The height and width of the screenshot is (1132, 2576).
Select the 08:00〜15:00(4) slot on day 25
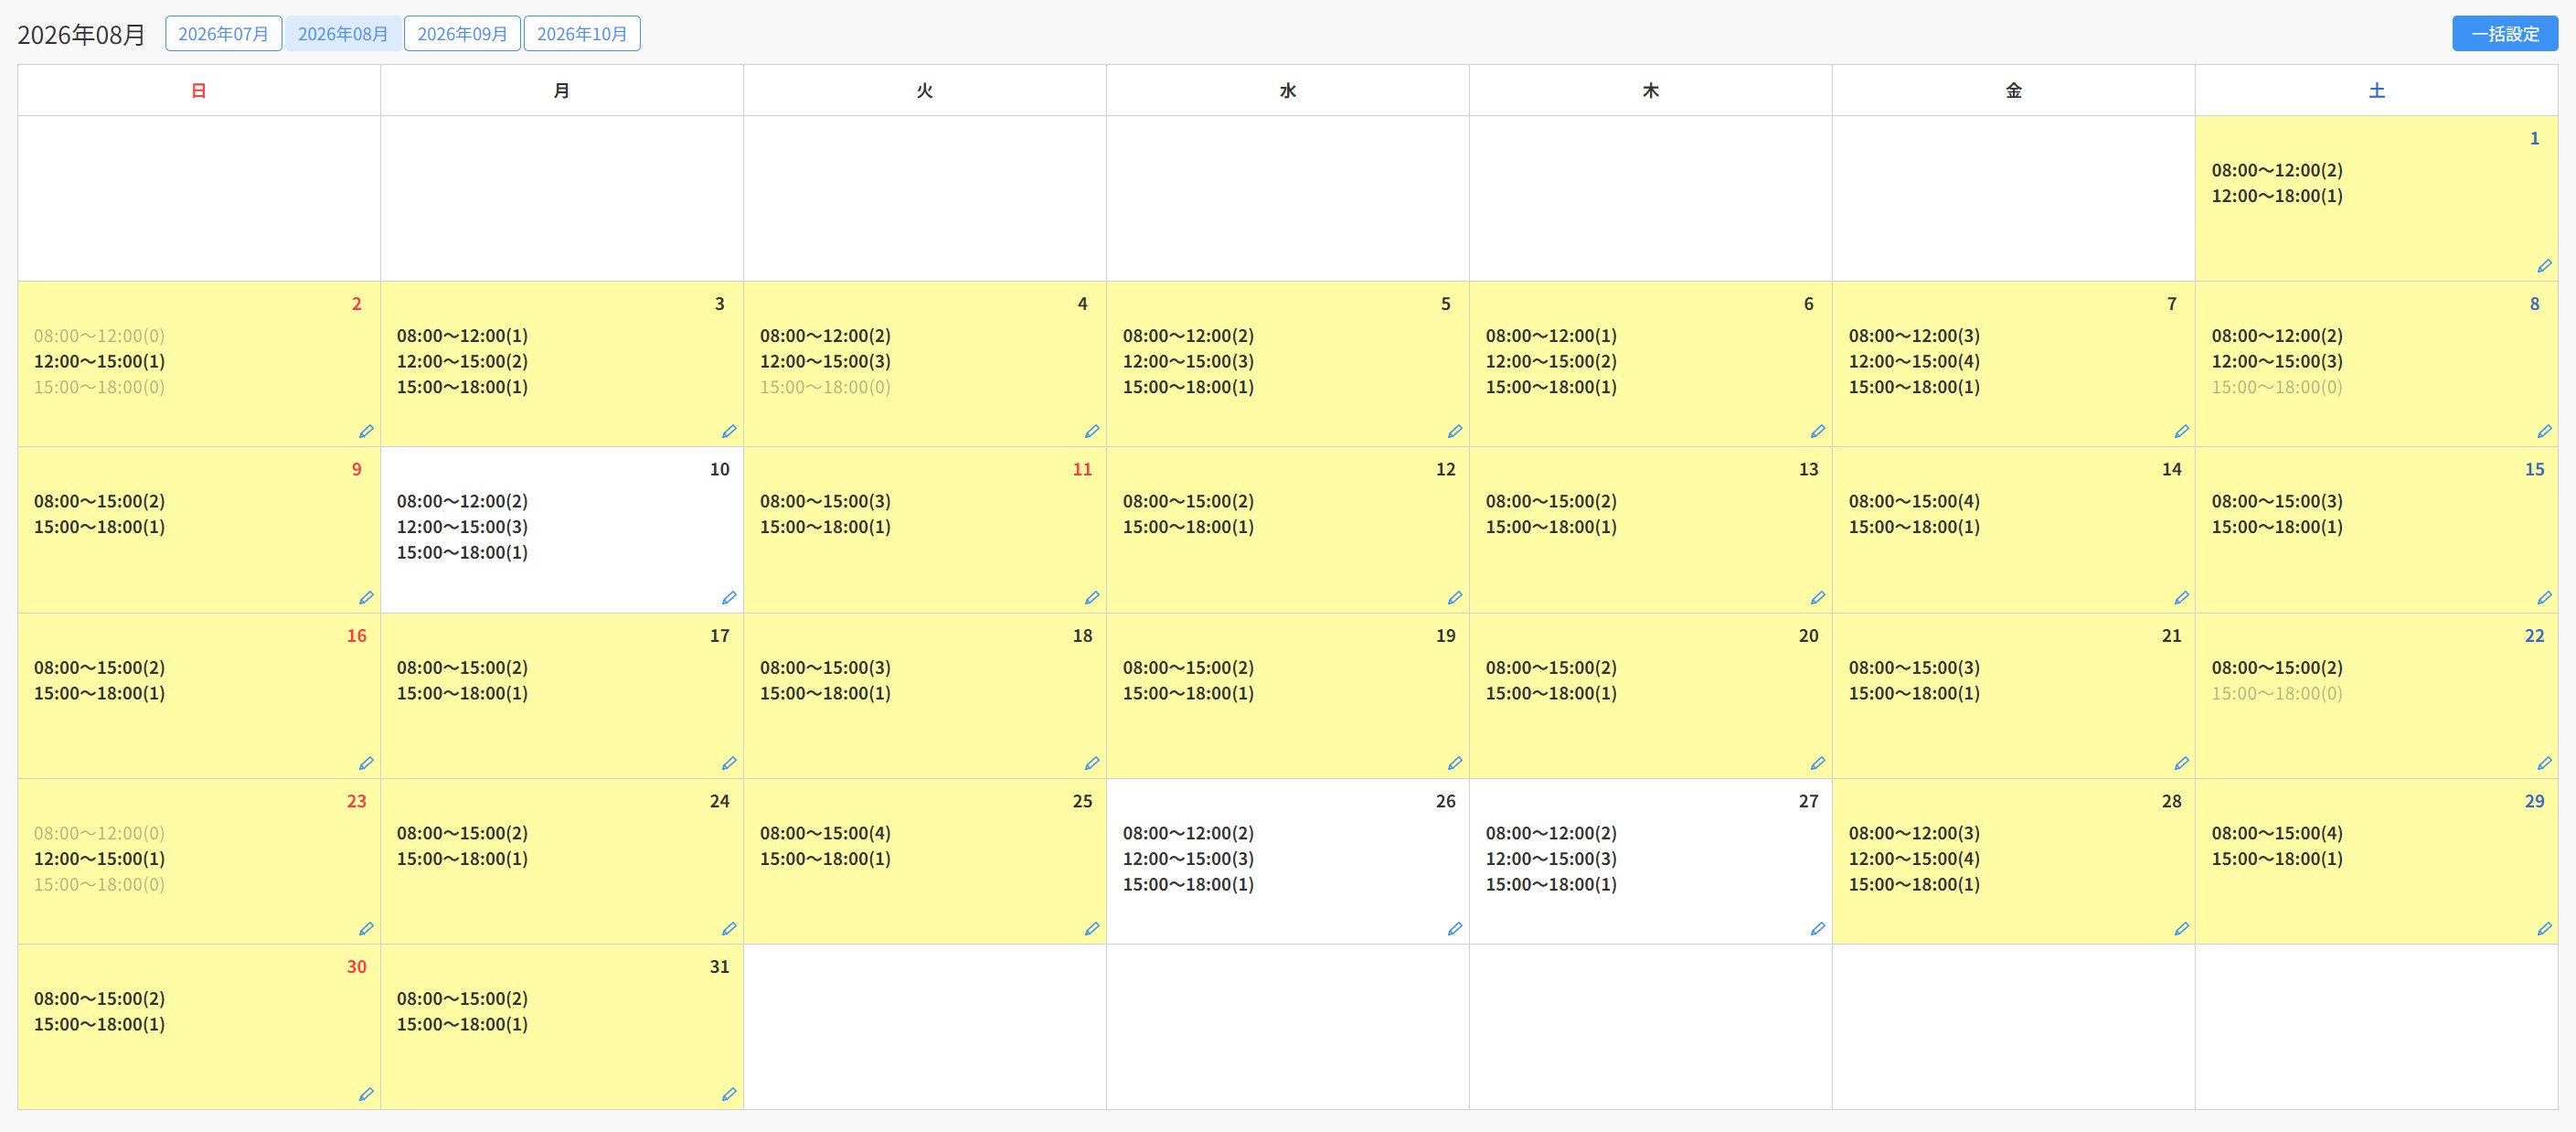825,833
